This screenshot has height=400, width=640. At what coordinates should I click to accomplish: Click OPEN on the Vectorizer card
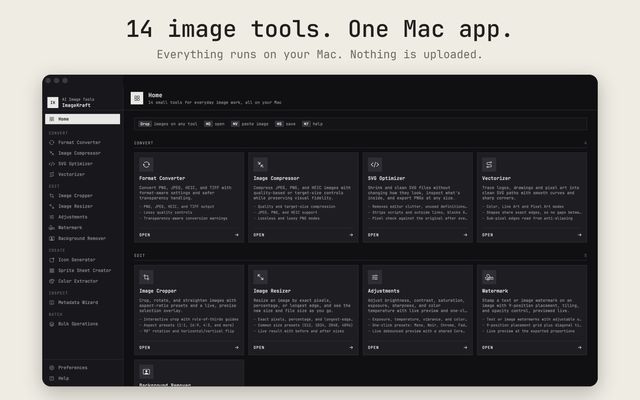coord(487,235)
